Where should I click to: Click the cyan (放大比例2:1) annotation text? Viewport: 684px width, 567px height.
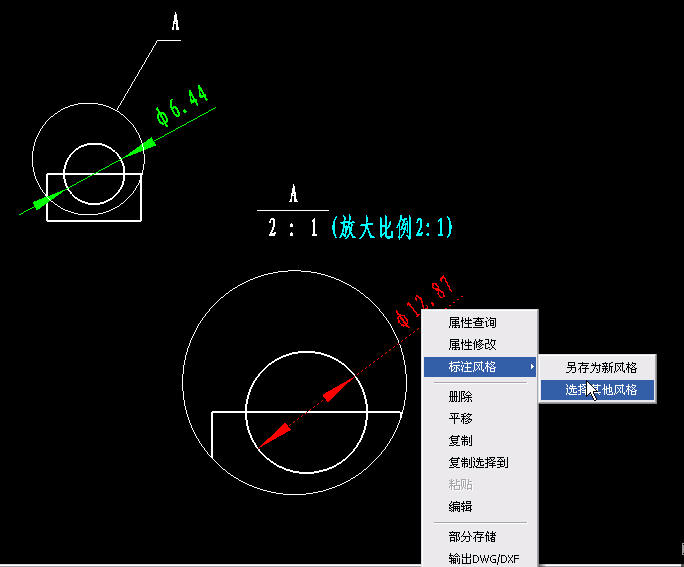click(392, 227)
